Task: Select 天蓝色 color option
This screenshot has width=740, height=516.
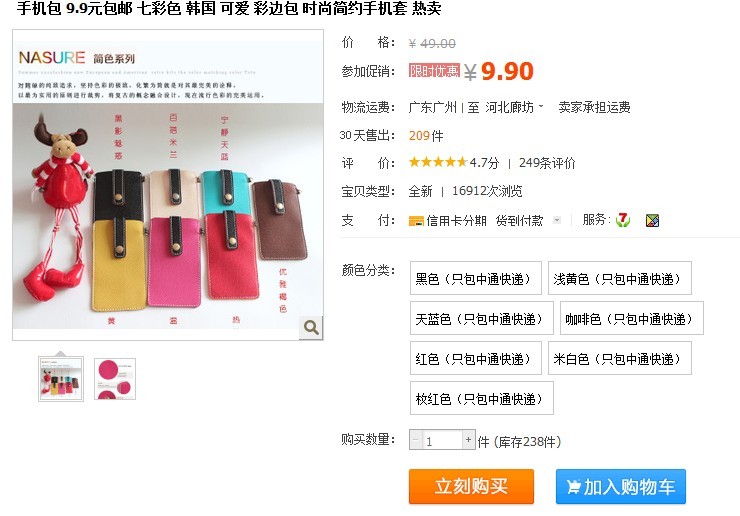Action: [x=481, y=319]
